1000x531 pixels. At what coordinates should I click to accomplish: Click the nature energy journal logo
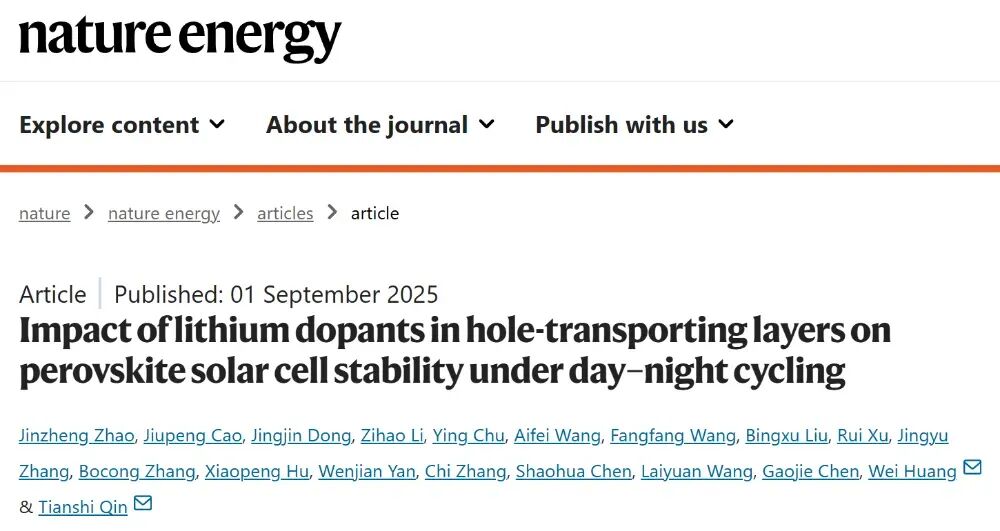coord(180,39)
